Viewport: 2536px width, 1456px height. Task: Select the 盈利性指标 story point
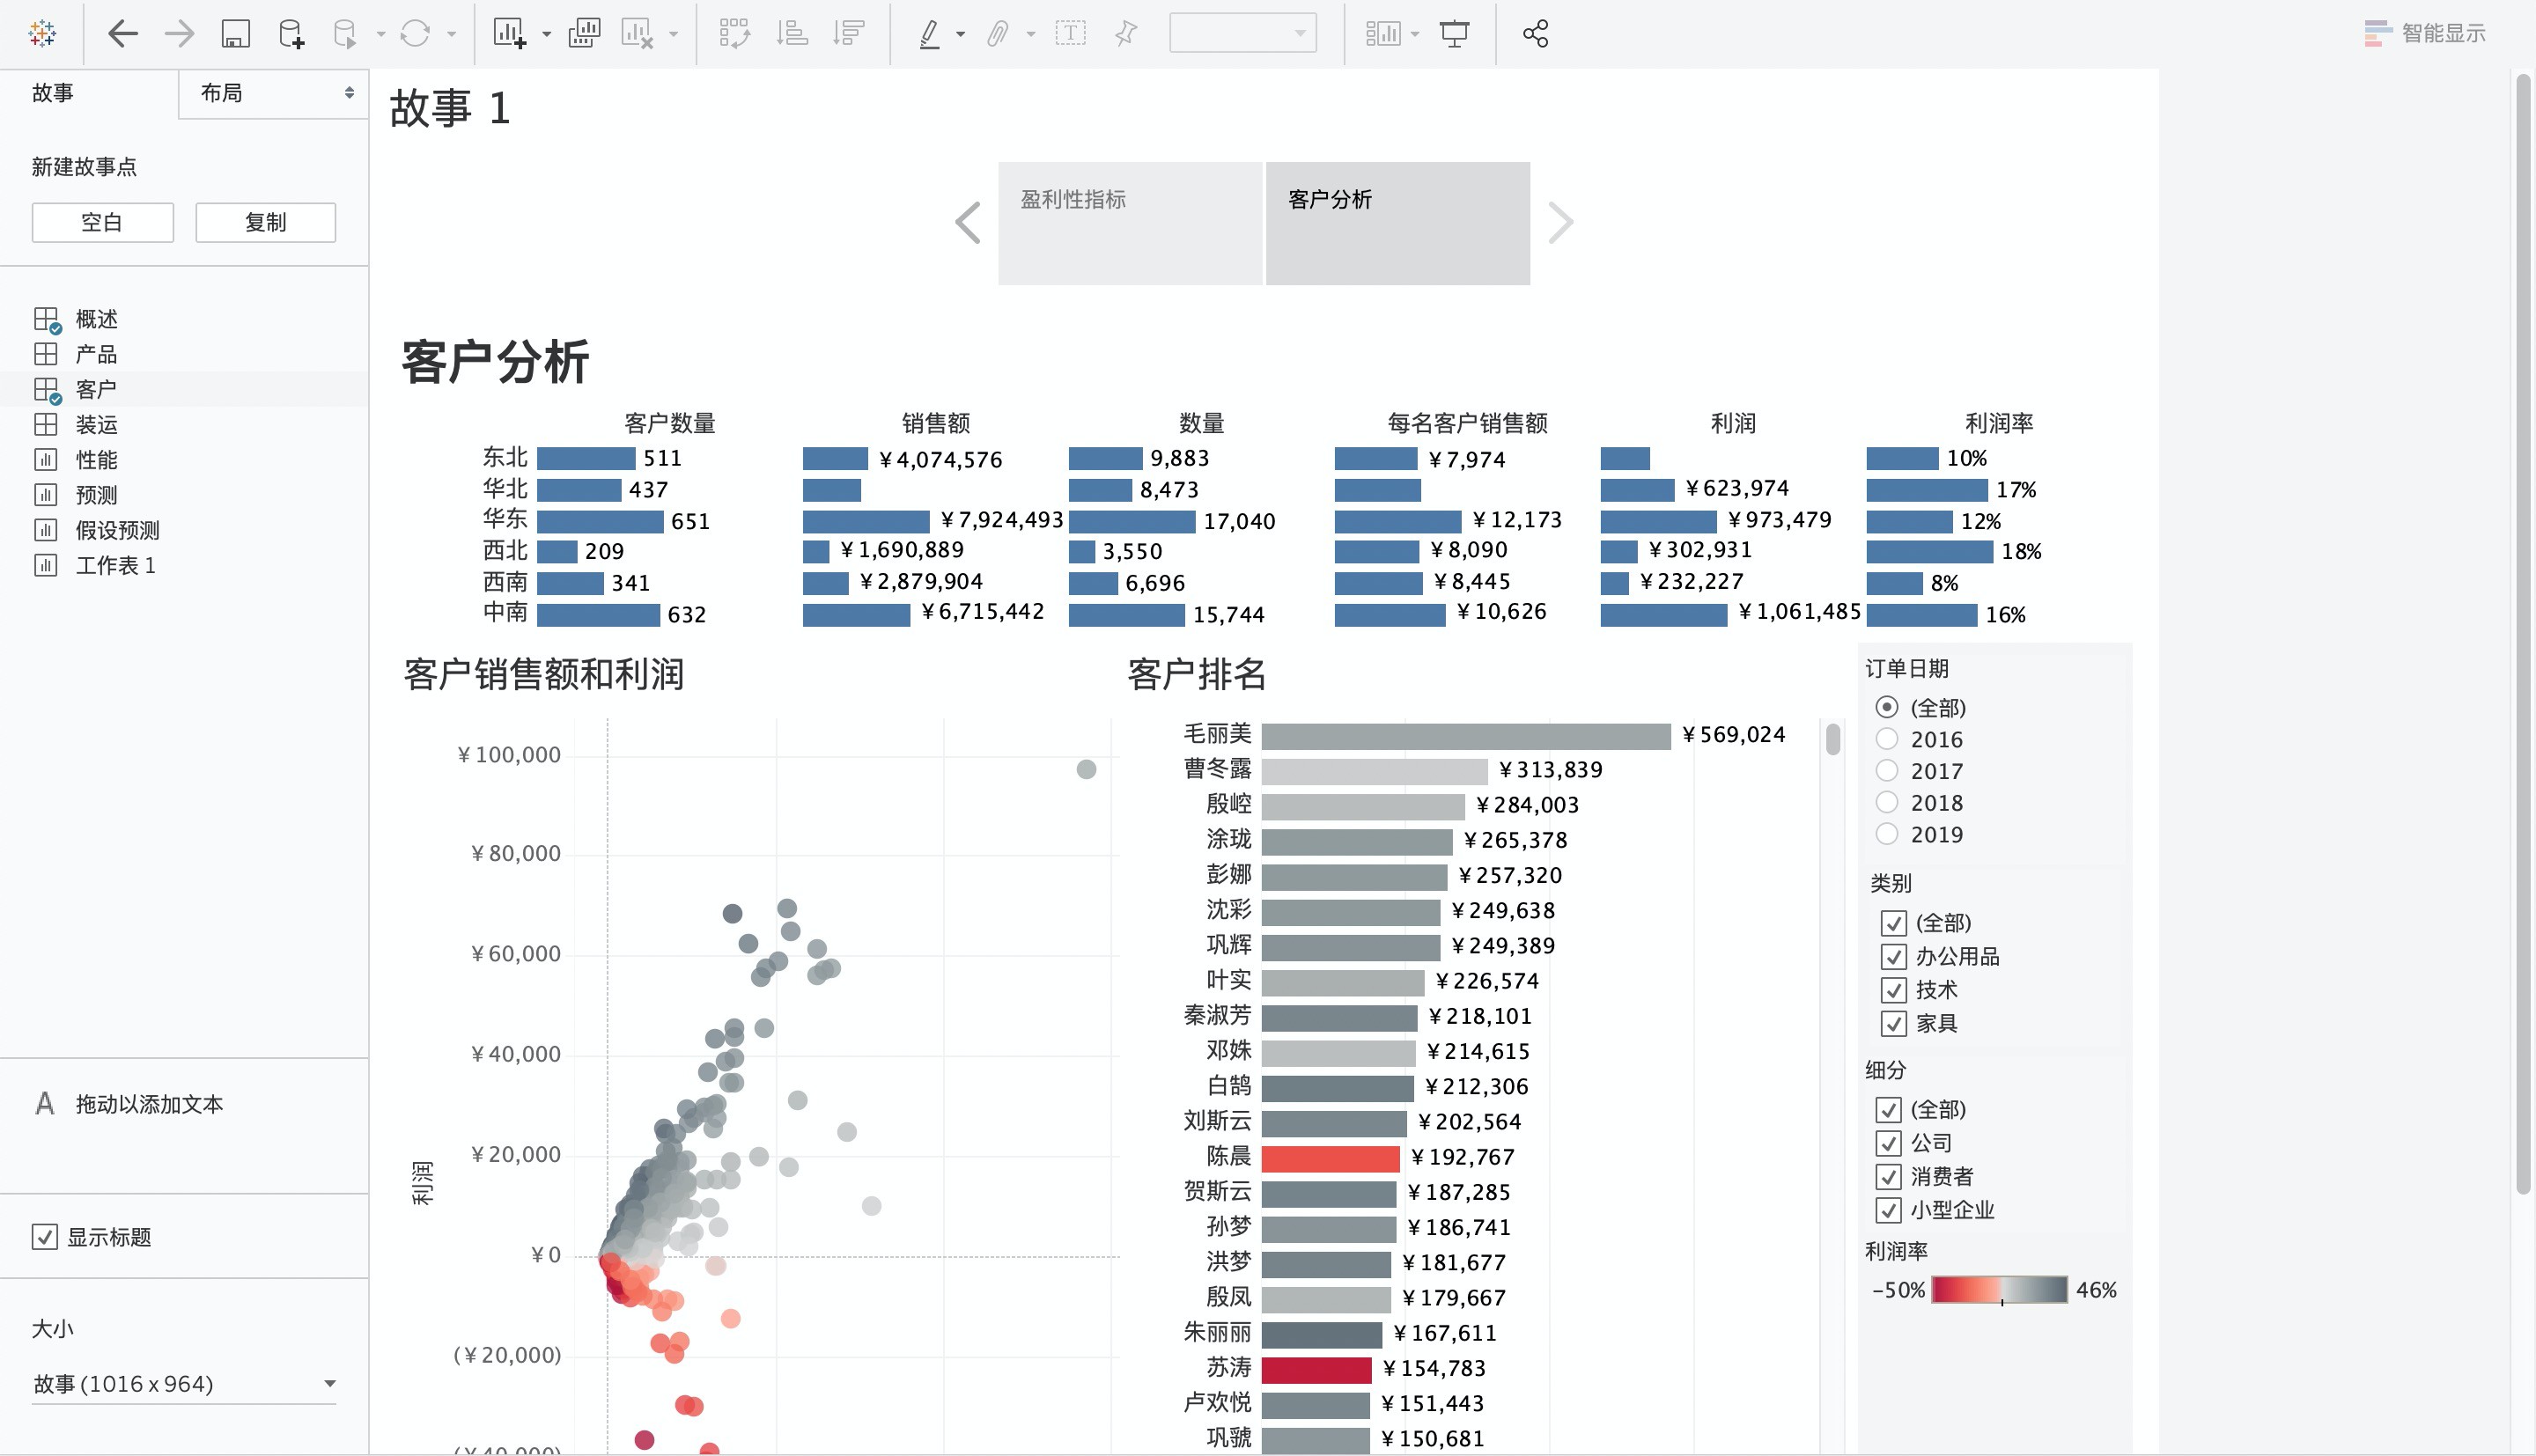[x=1129, y=223]
